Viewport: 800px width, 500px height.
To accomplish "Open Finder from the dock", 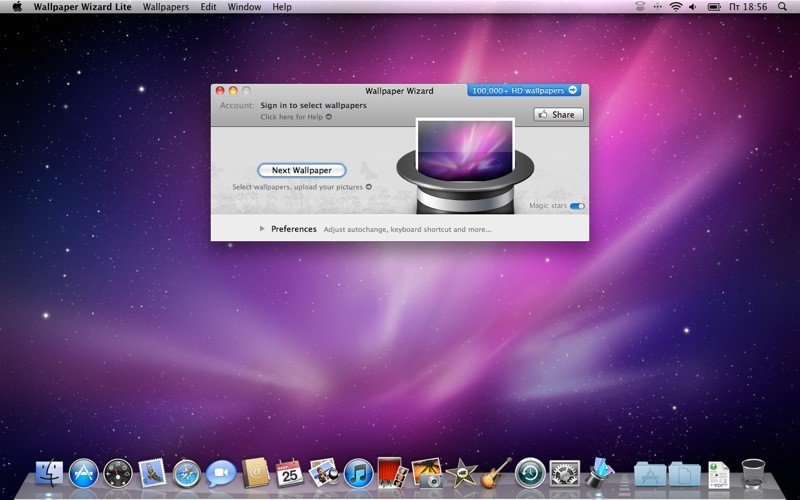I will [49, 473].
